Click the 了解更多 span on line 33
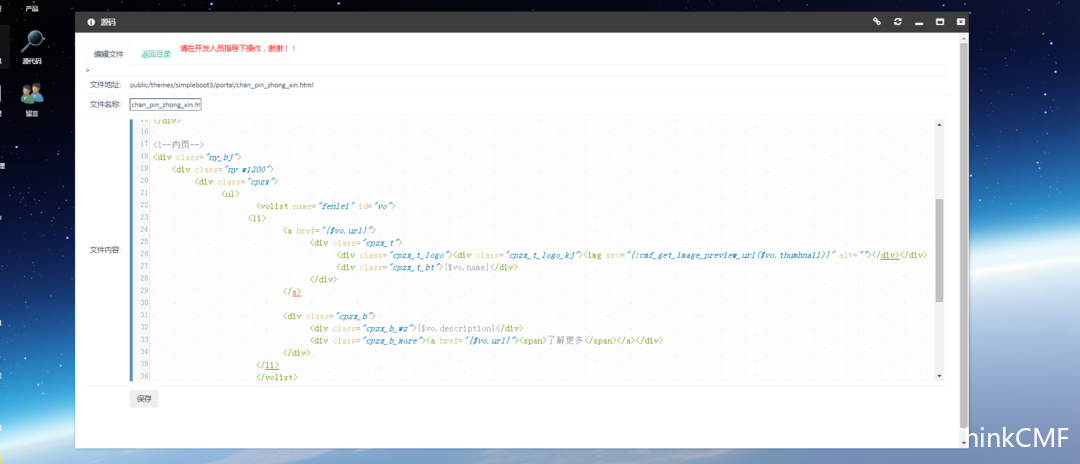 click(565, 341)
